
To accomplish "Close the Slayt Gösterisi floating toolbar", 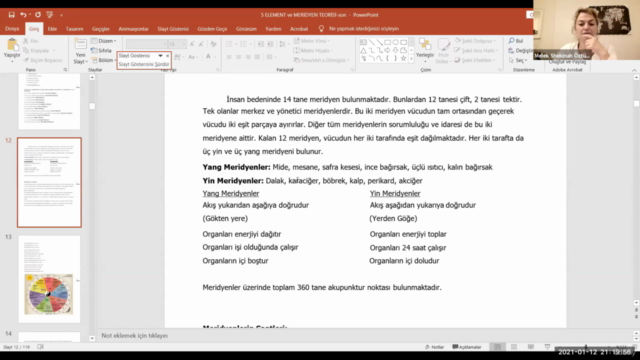I will pyautogui.click(x=167, y=56).
